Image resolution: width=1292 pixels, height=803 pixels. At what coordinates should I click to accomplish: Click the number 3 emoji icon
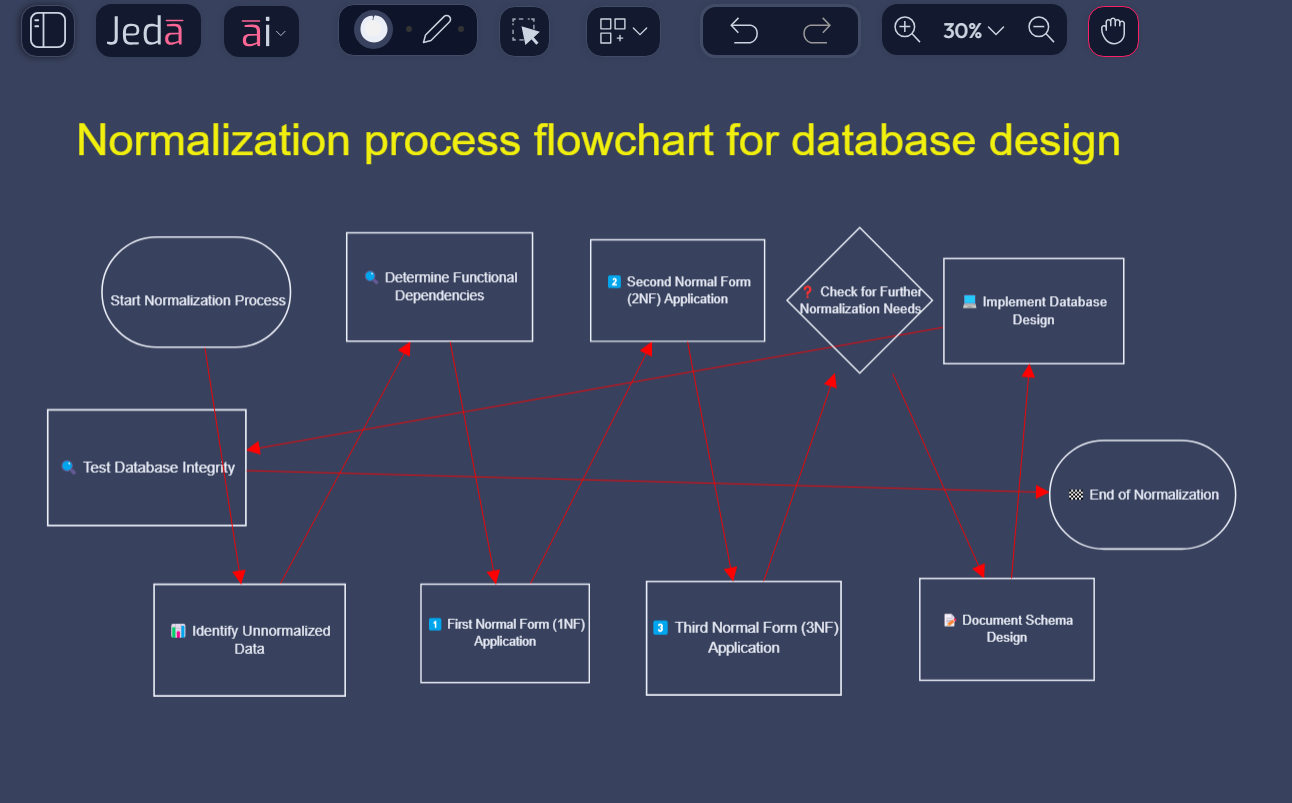pyautogui.click(x=660, y=628)
